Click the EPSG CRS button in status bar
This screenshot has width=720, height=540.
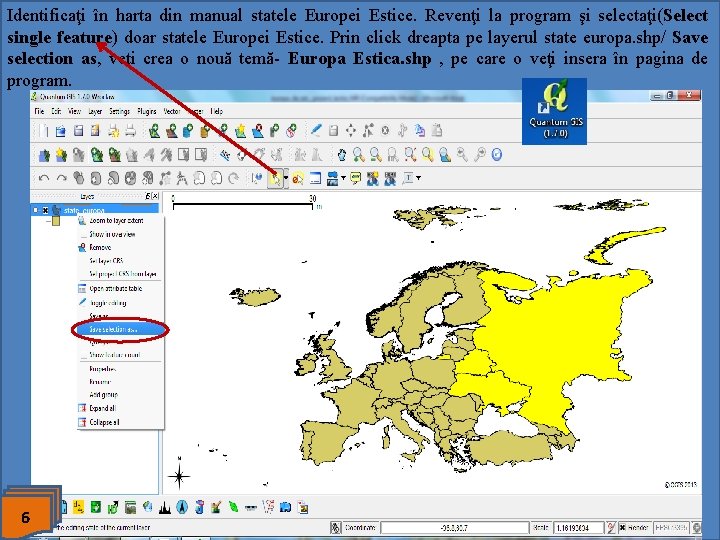coord(671,528)
